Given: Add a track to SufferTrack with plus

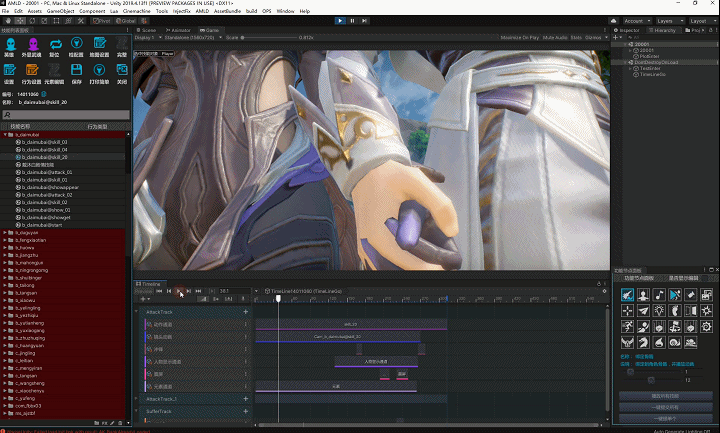Looking at the screenshot, I should 246,411.
